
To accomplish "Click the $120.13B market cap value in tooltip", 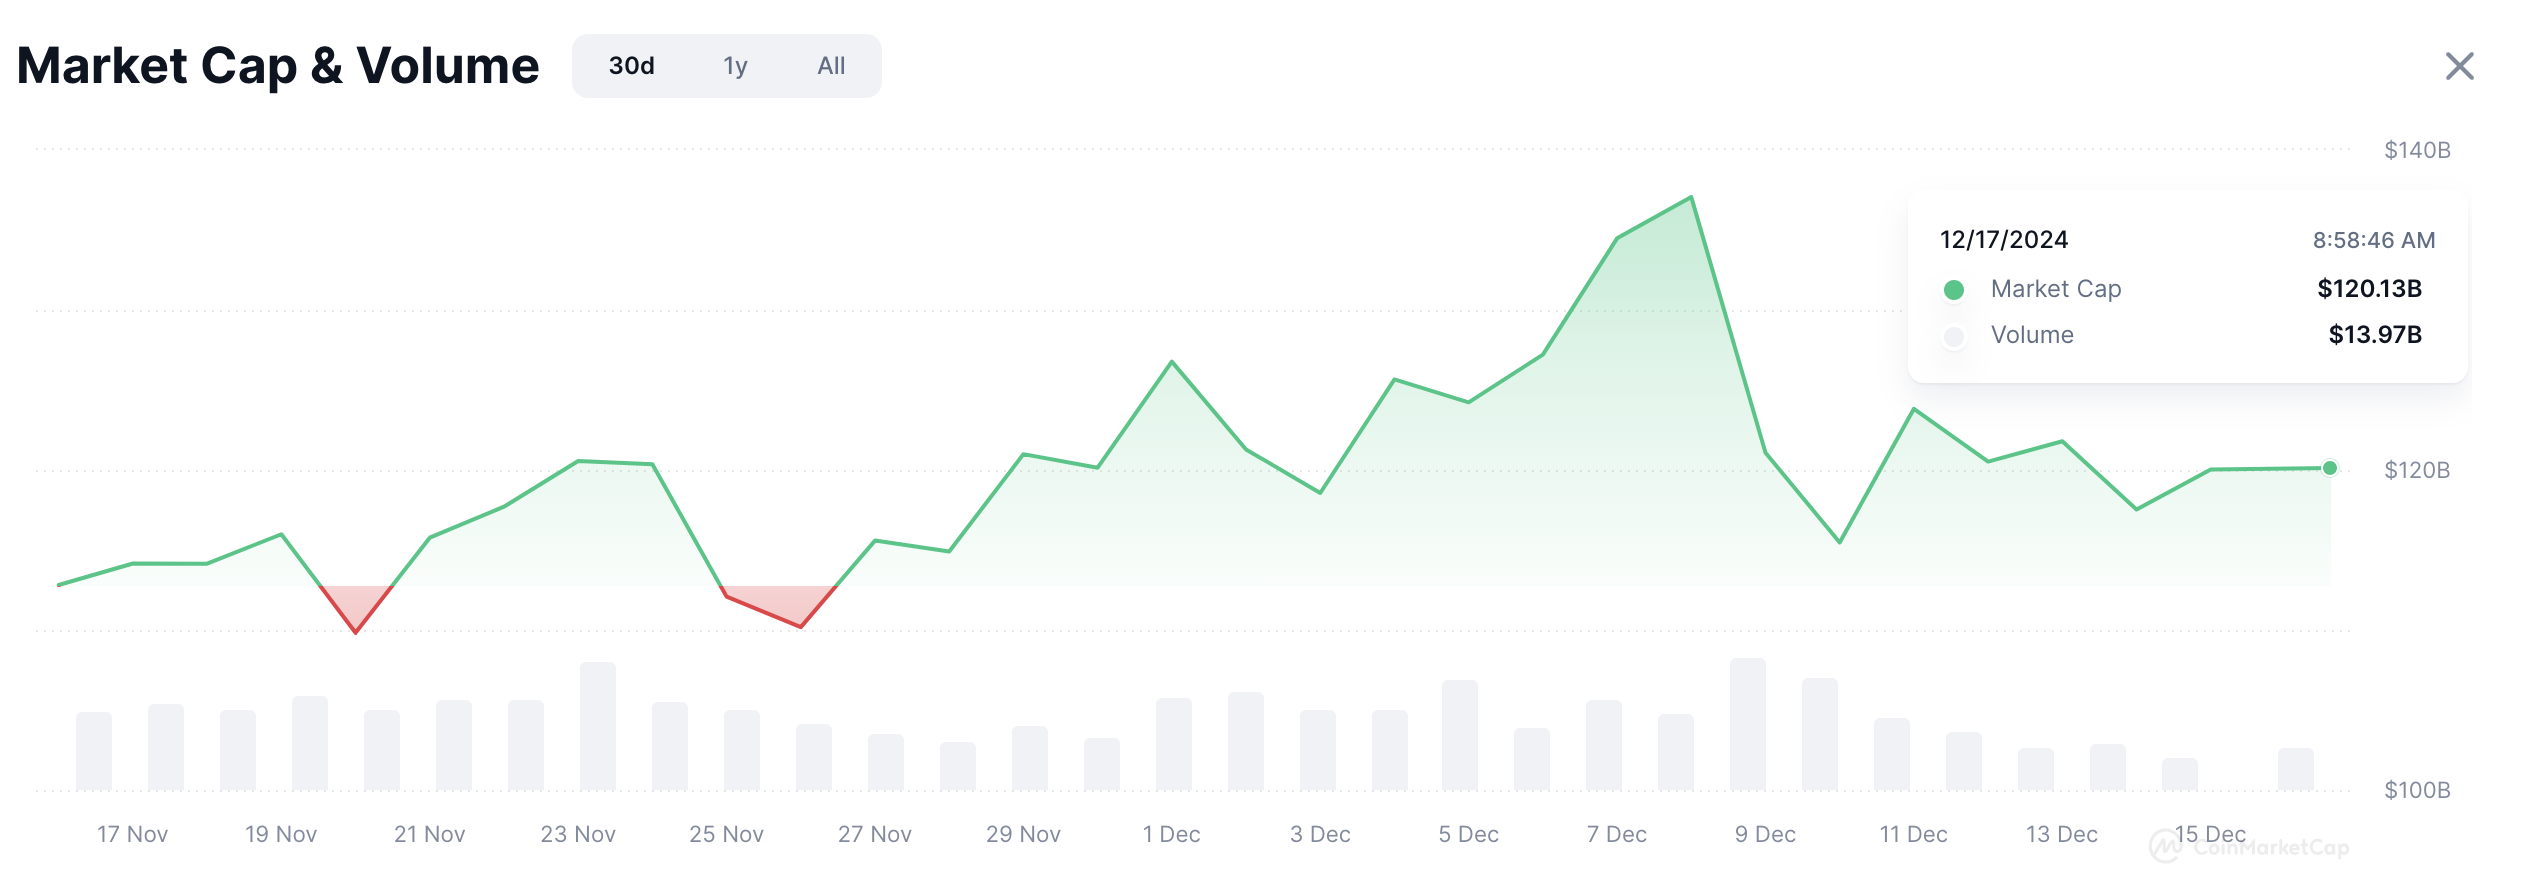I will [2369, 289].
